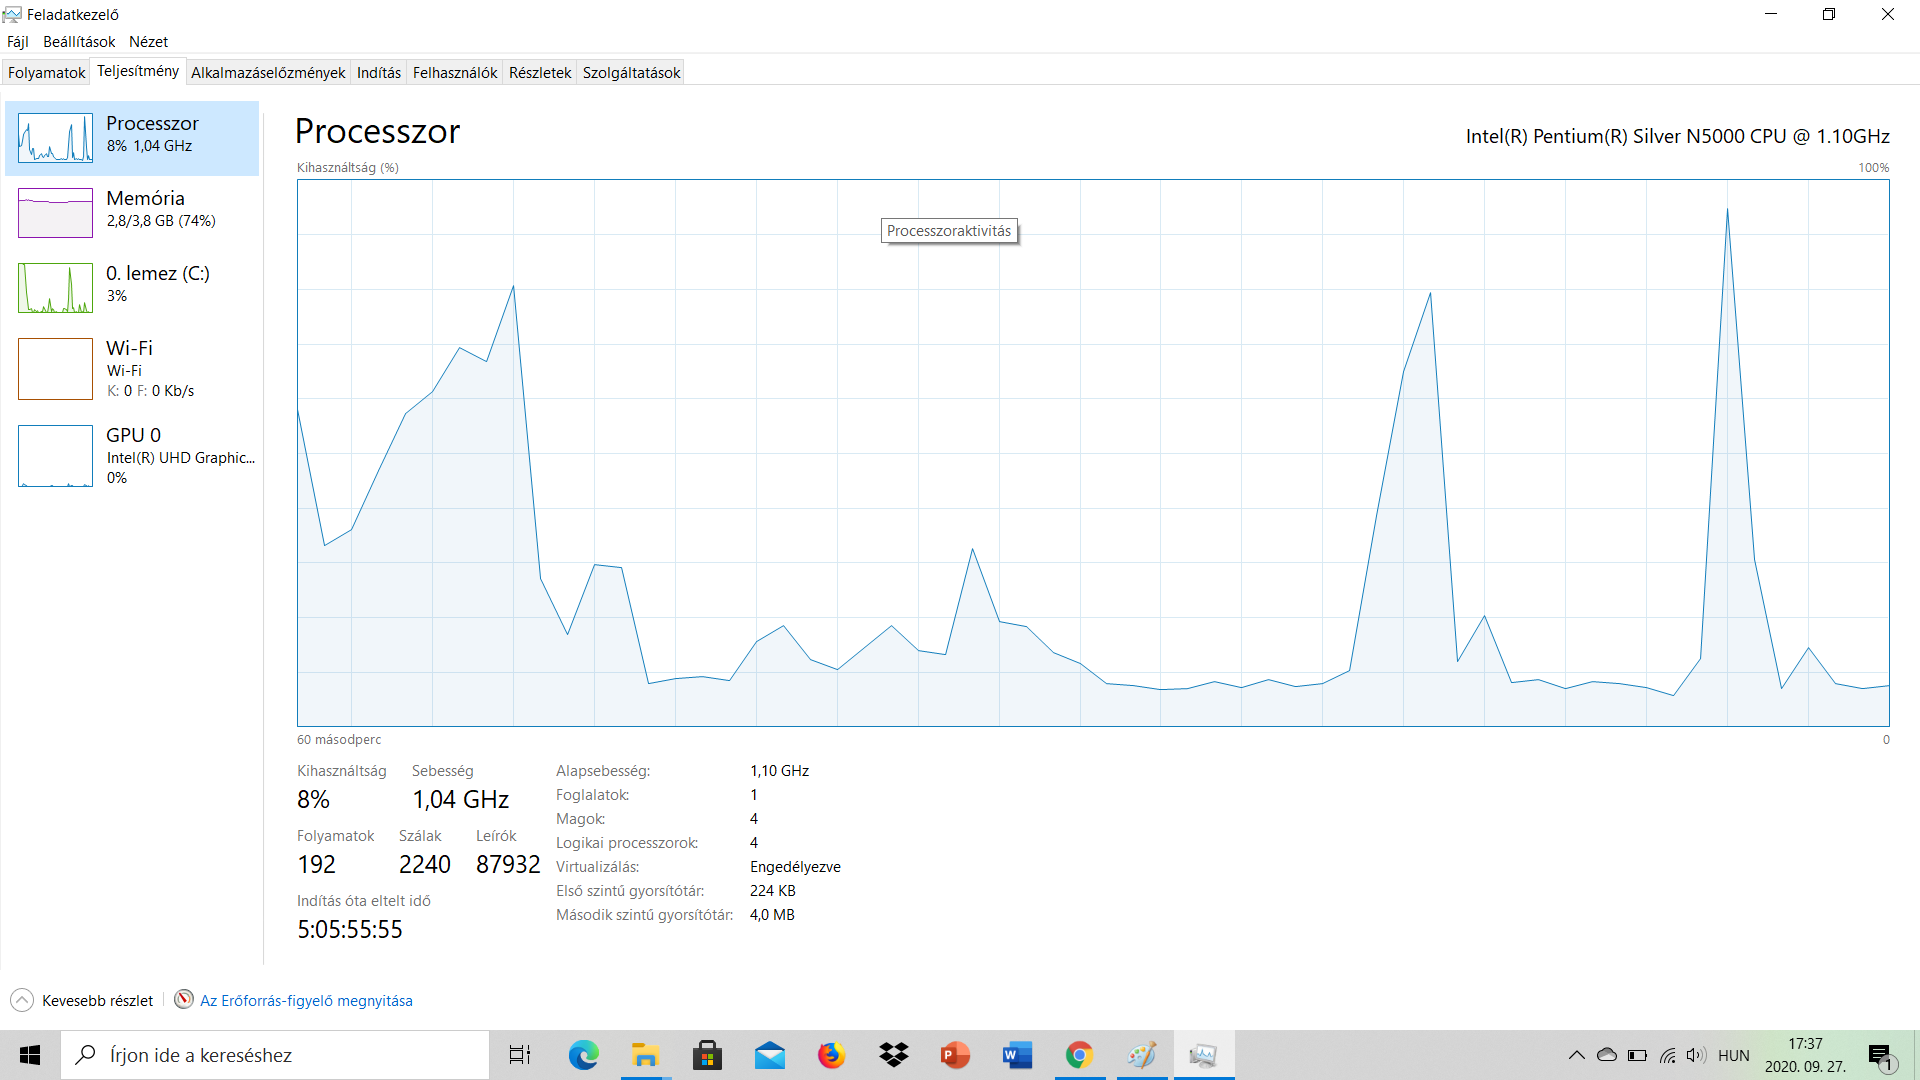Open the Fájl menu
1920x1080 pixels.
click(x=18, y=42)
